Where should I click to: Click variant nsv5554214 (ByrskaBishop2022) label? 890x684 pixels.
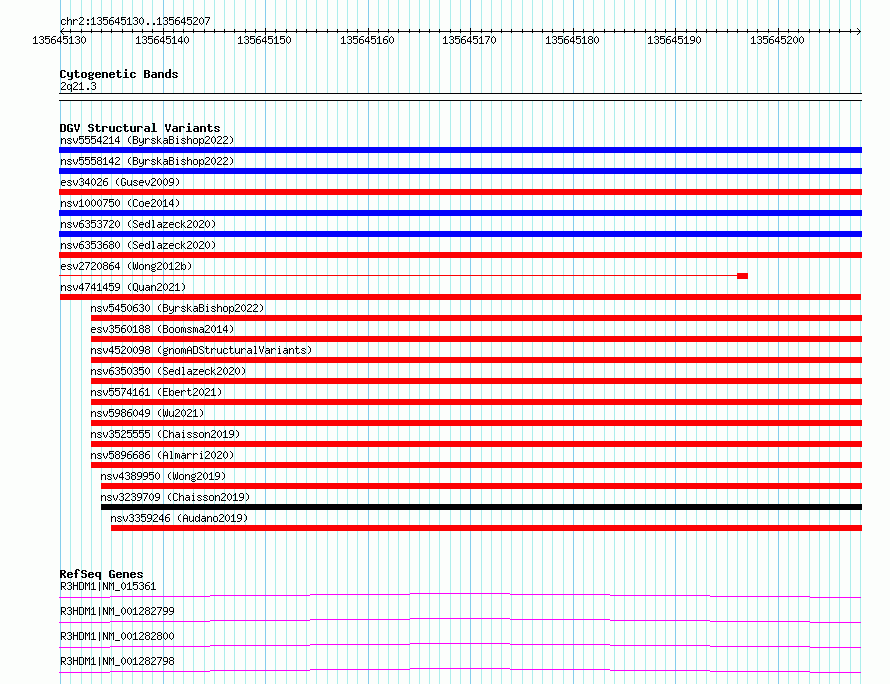(x=147, y=140)
